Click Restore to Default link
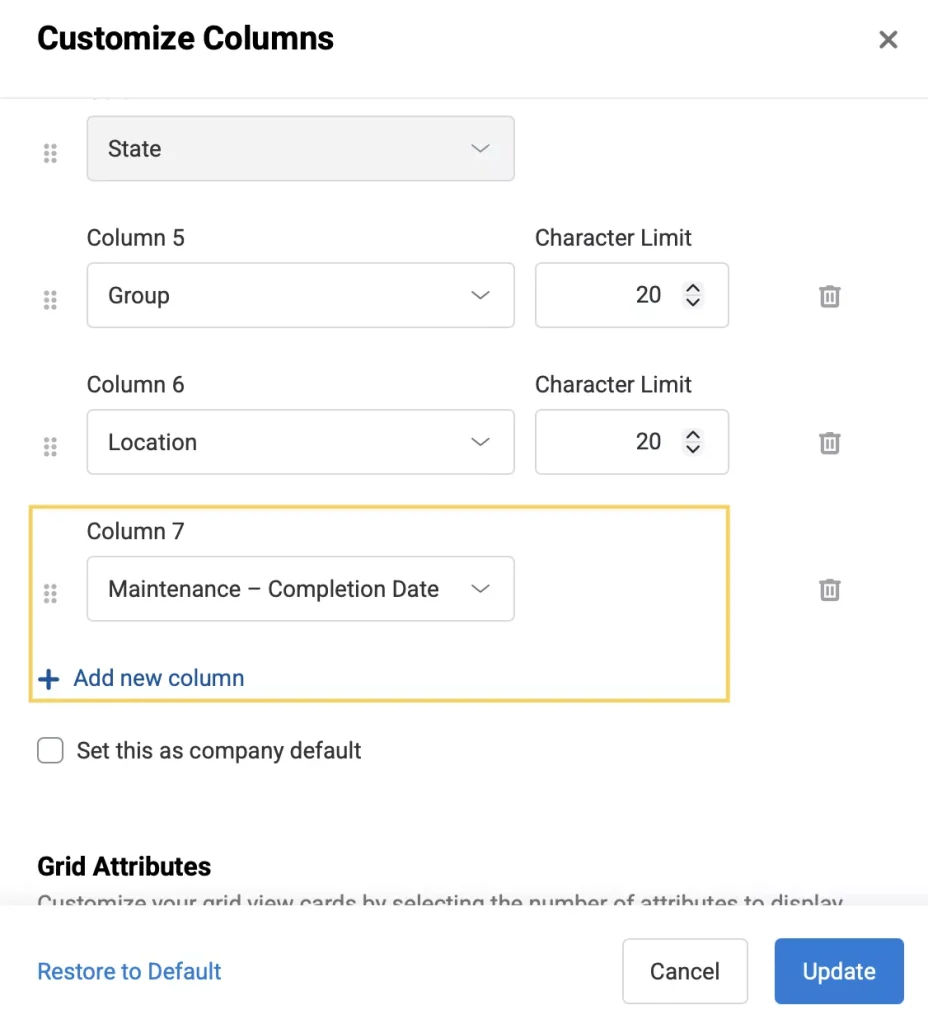Image resolution: width=928 pixels, height=1024 pixels. (129, 971)
